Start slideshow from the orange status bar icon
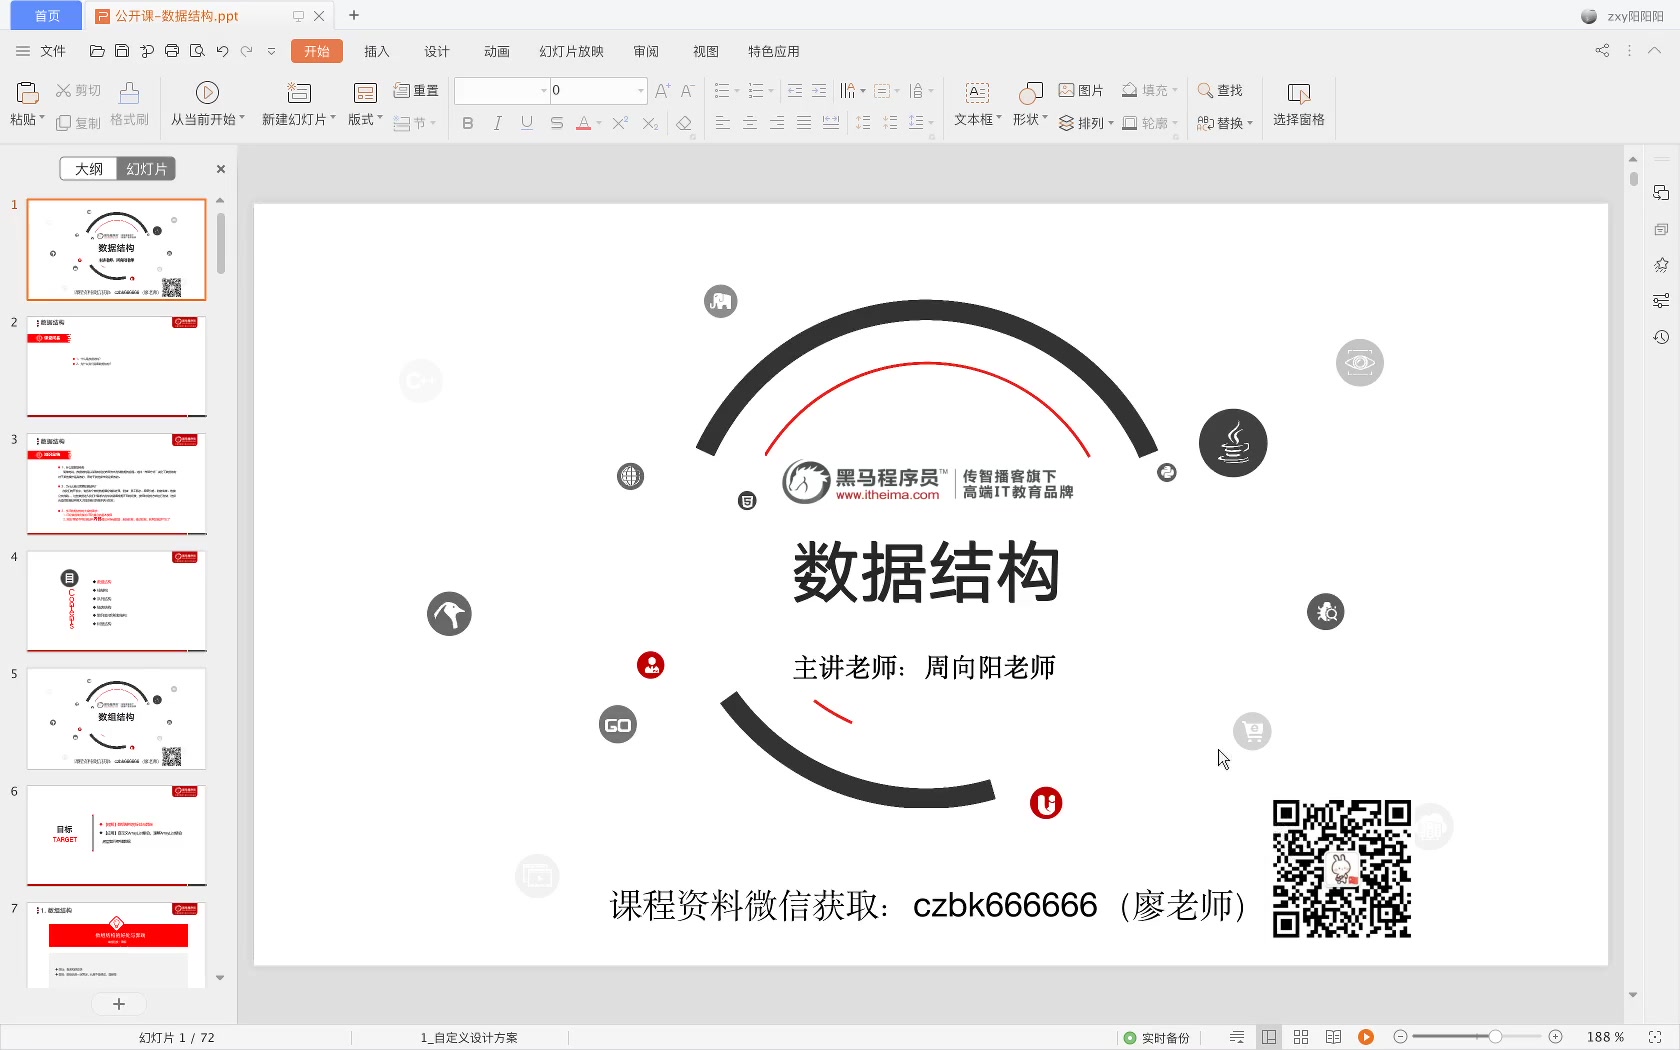Viewport: 1680px width, 1050px height. pos(1366,1037)
